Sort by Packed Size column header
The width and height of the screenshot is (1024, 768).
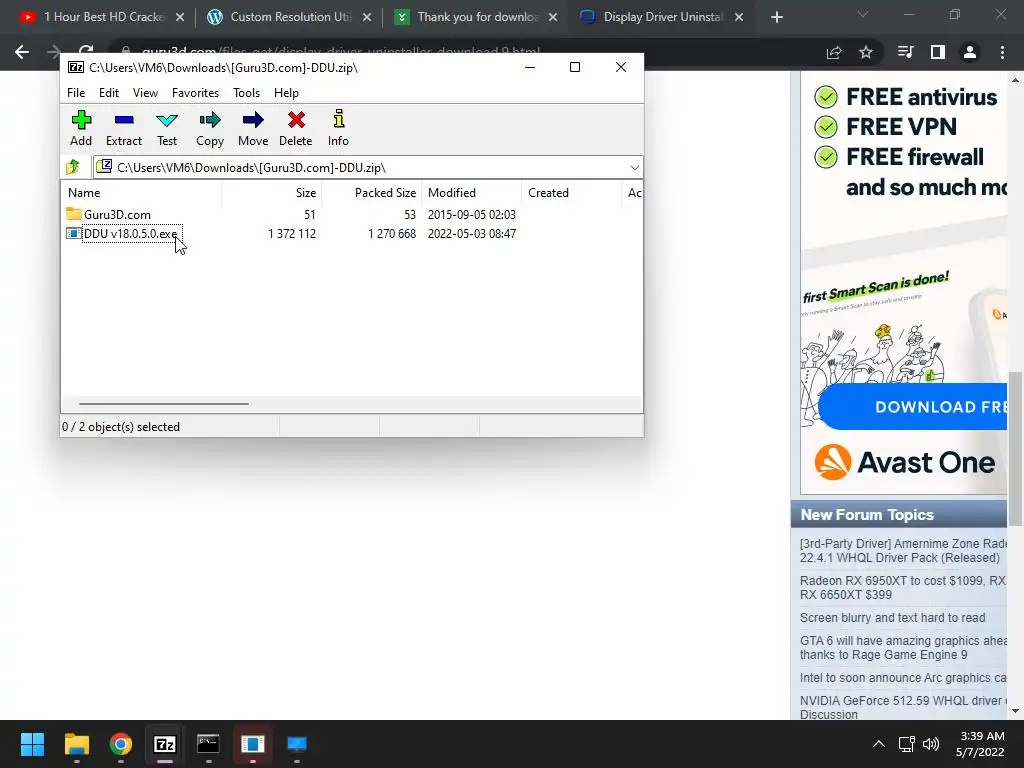point(372,193)
